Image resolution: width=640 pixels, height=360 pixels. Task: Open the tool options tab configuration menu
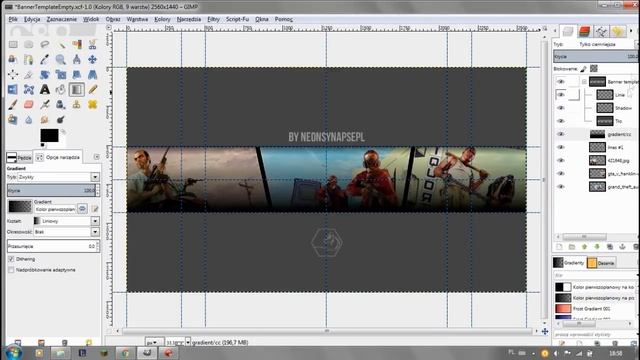click(97, 157)
